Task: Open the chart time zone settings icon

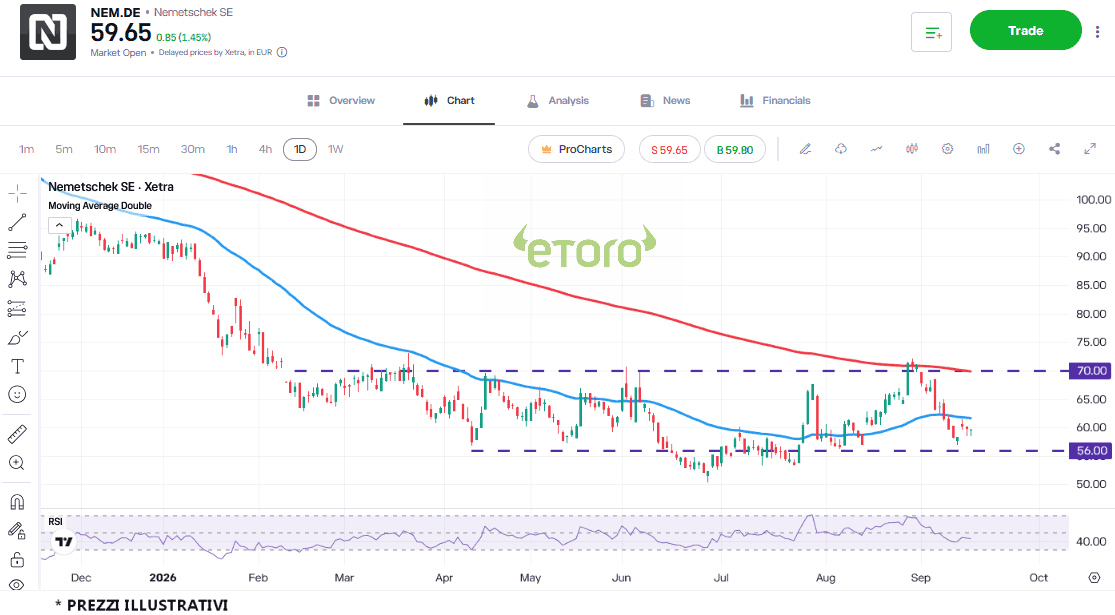Action: 1094,577
